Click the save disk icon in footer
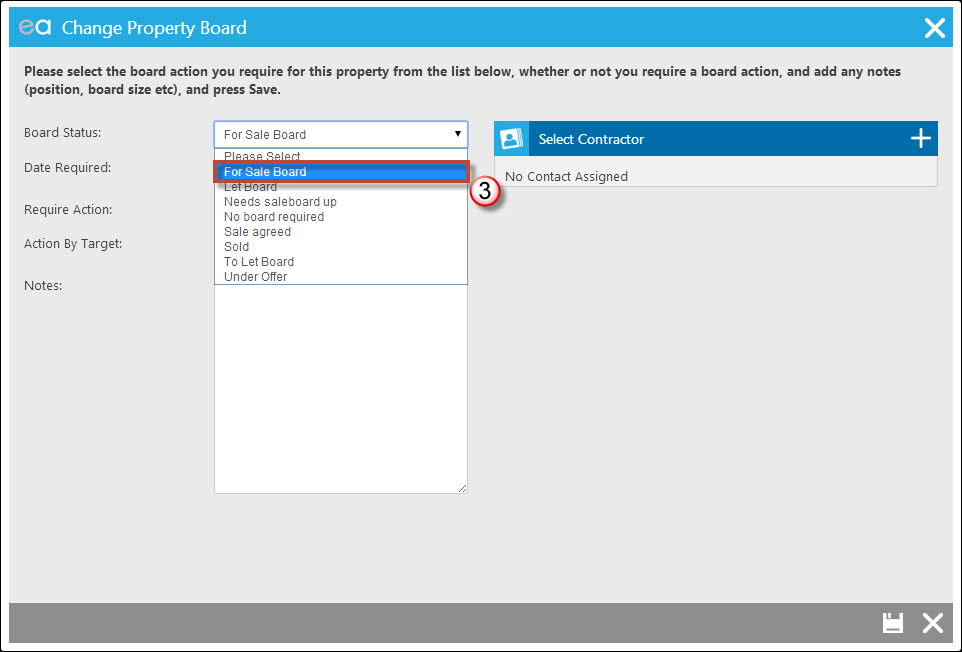The height and width of the screenshot is (652, 962). [893, 623]
